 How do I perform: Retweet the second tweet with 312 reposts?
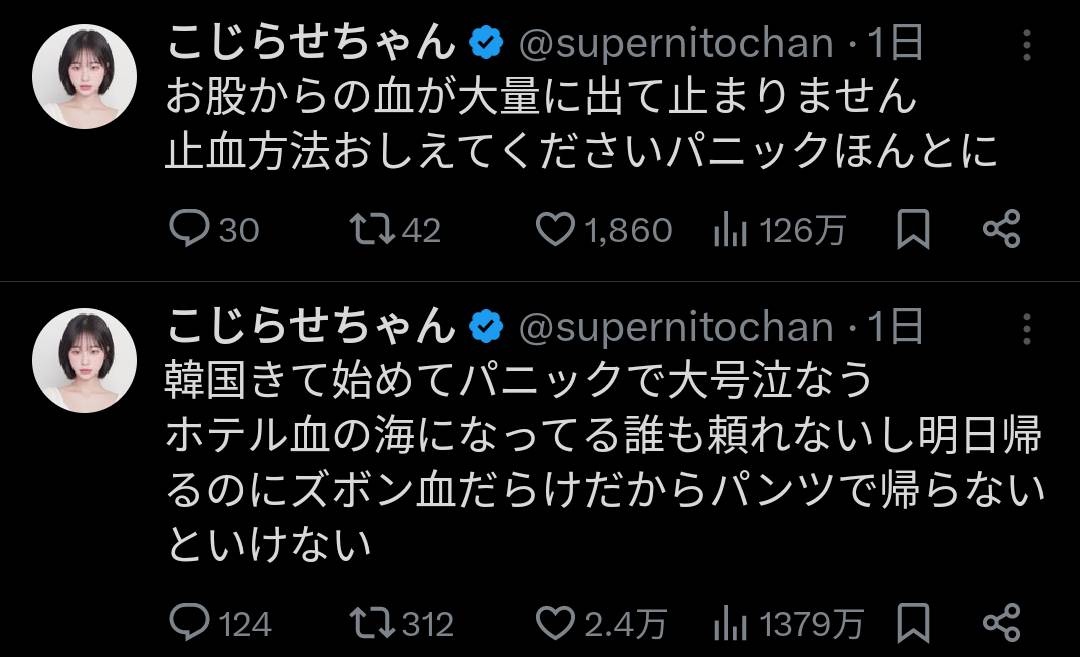(x=373, y=623)
